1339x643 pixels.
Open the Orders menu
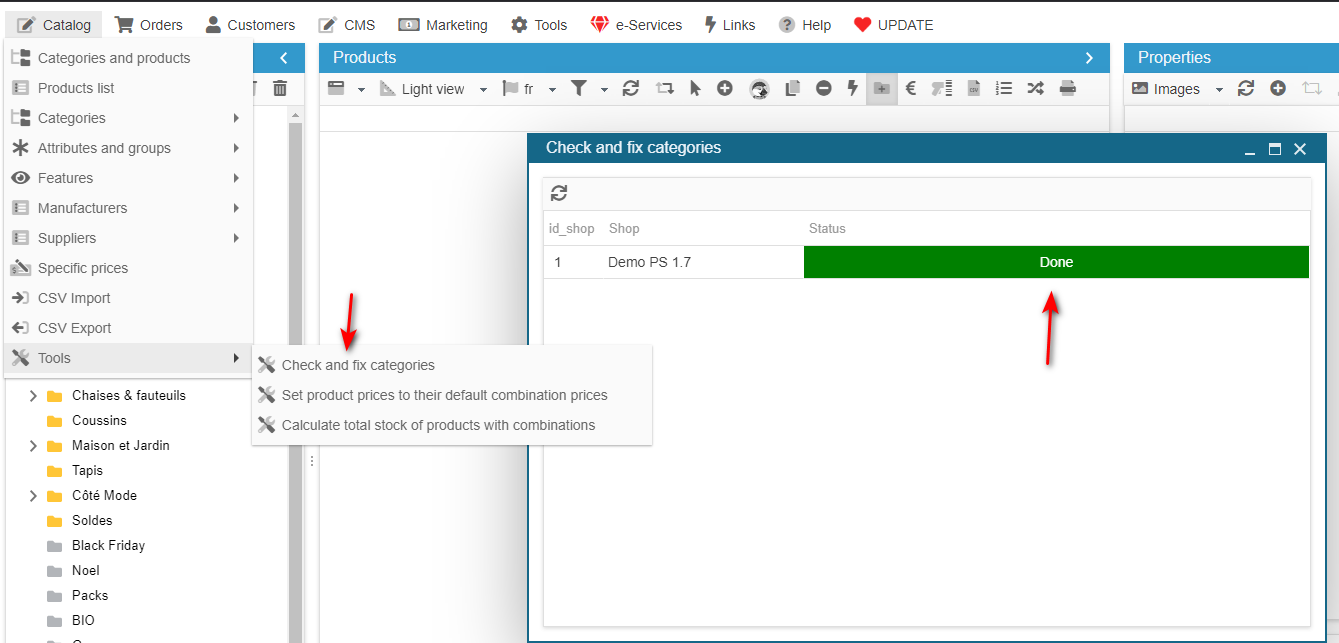pos(149,25)
